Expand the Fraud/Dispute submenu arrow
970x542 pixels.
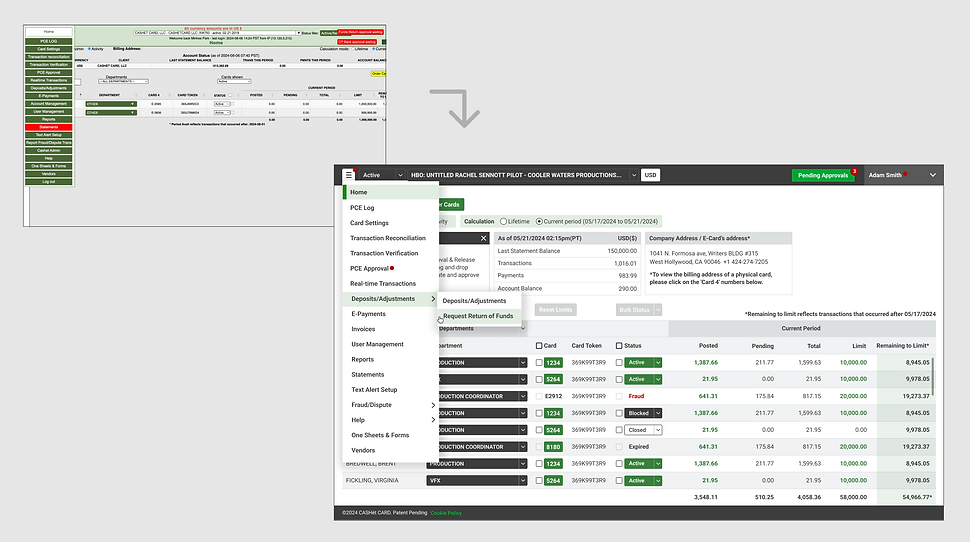(x=433, y=405)
